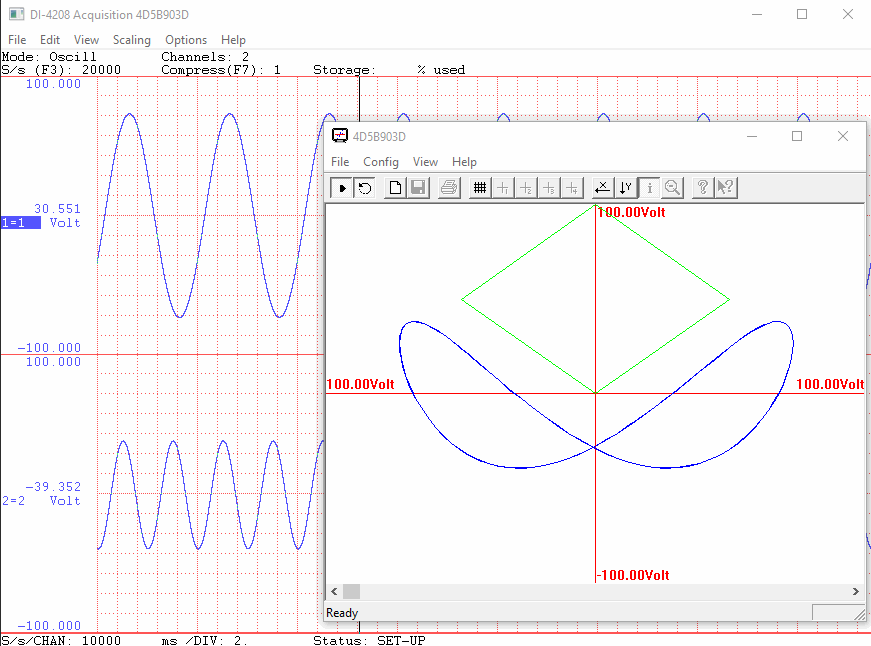This screenshot has width=871, height=646.
Task: Click the horizontal scrollbar thumb
Action: (x=351, y=592)
